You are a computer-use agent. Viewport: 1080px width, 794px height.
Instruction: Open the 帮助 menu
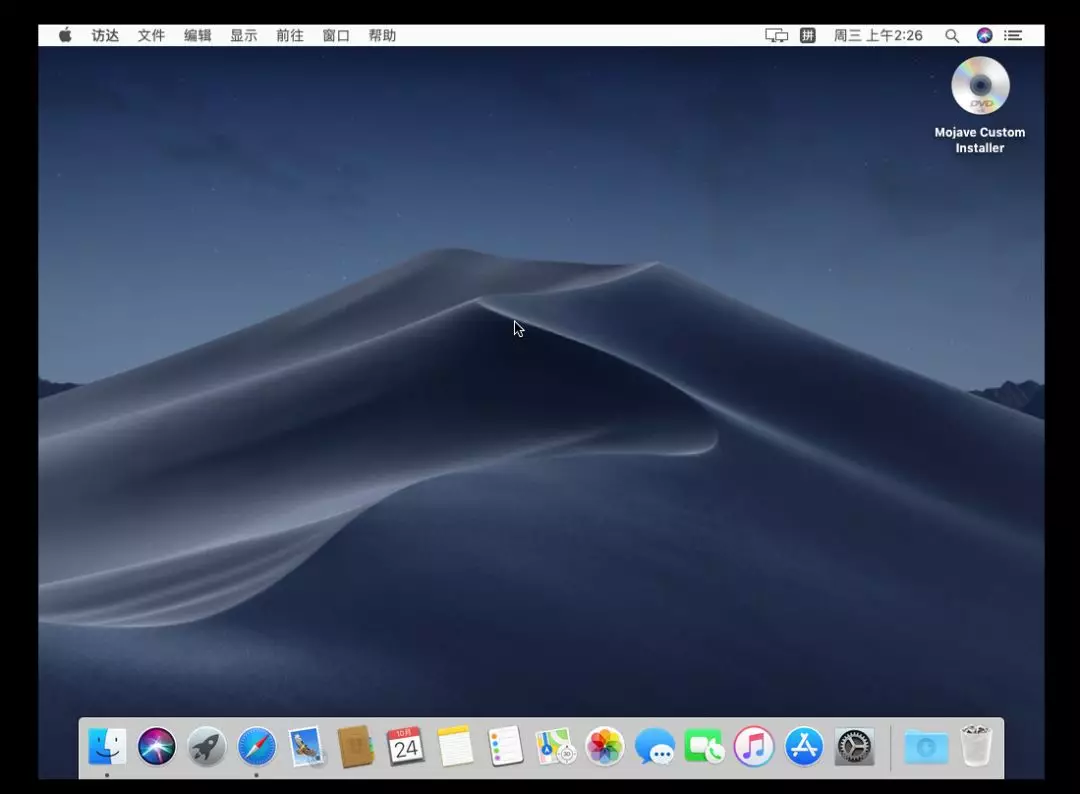[382, 35]
